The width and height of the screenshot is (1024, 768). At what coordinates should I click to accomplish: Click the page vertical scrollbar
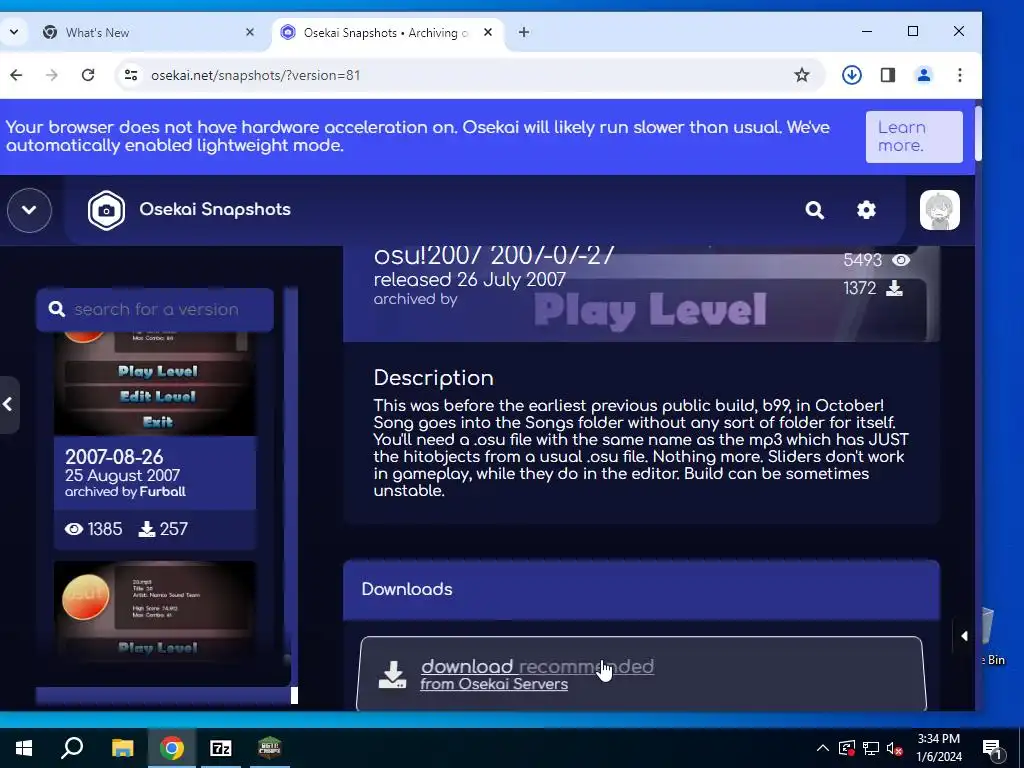tap(978, 134)
